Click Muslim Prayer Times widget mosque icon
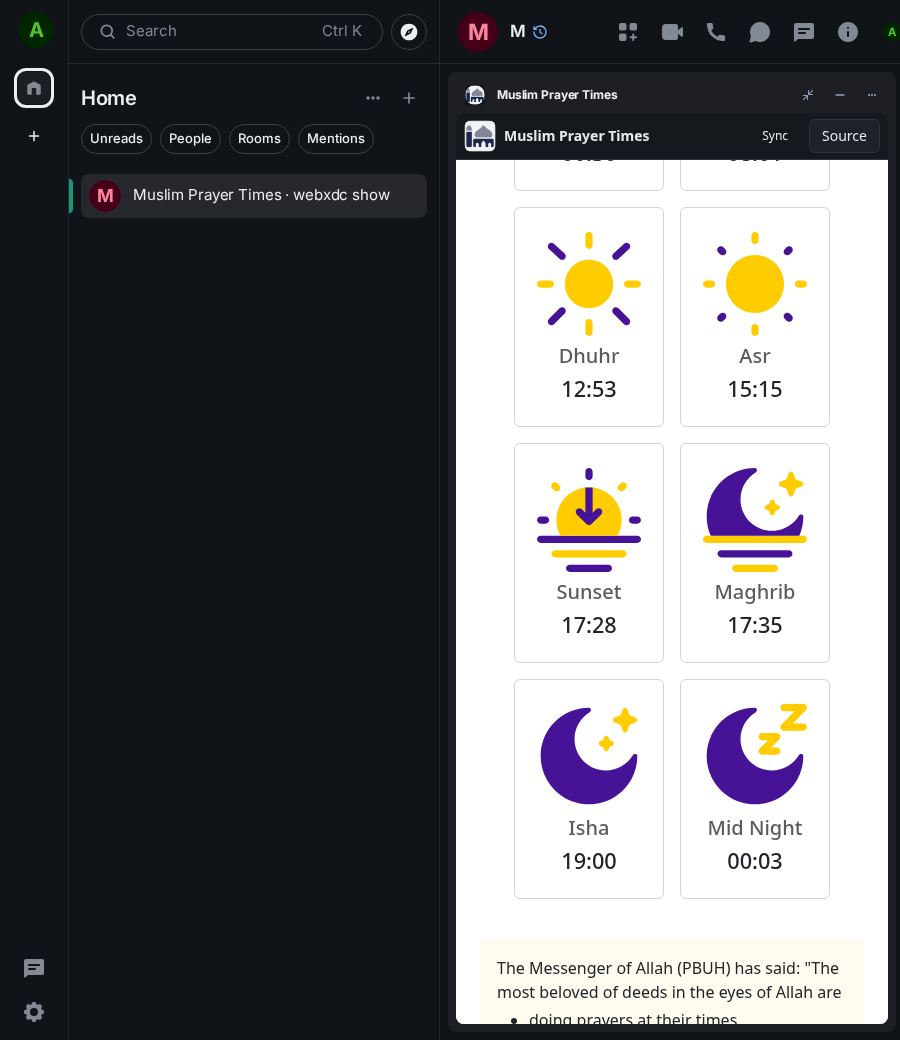The height and width of the screenshot is (1040, 900). (475, 95)
